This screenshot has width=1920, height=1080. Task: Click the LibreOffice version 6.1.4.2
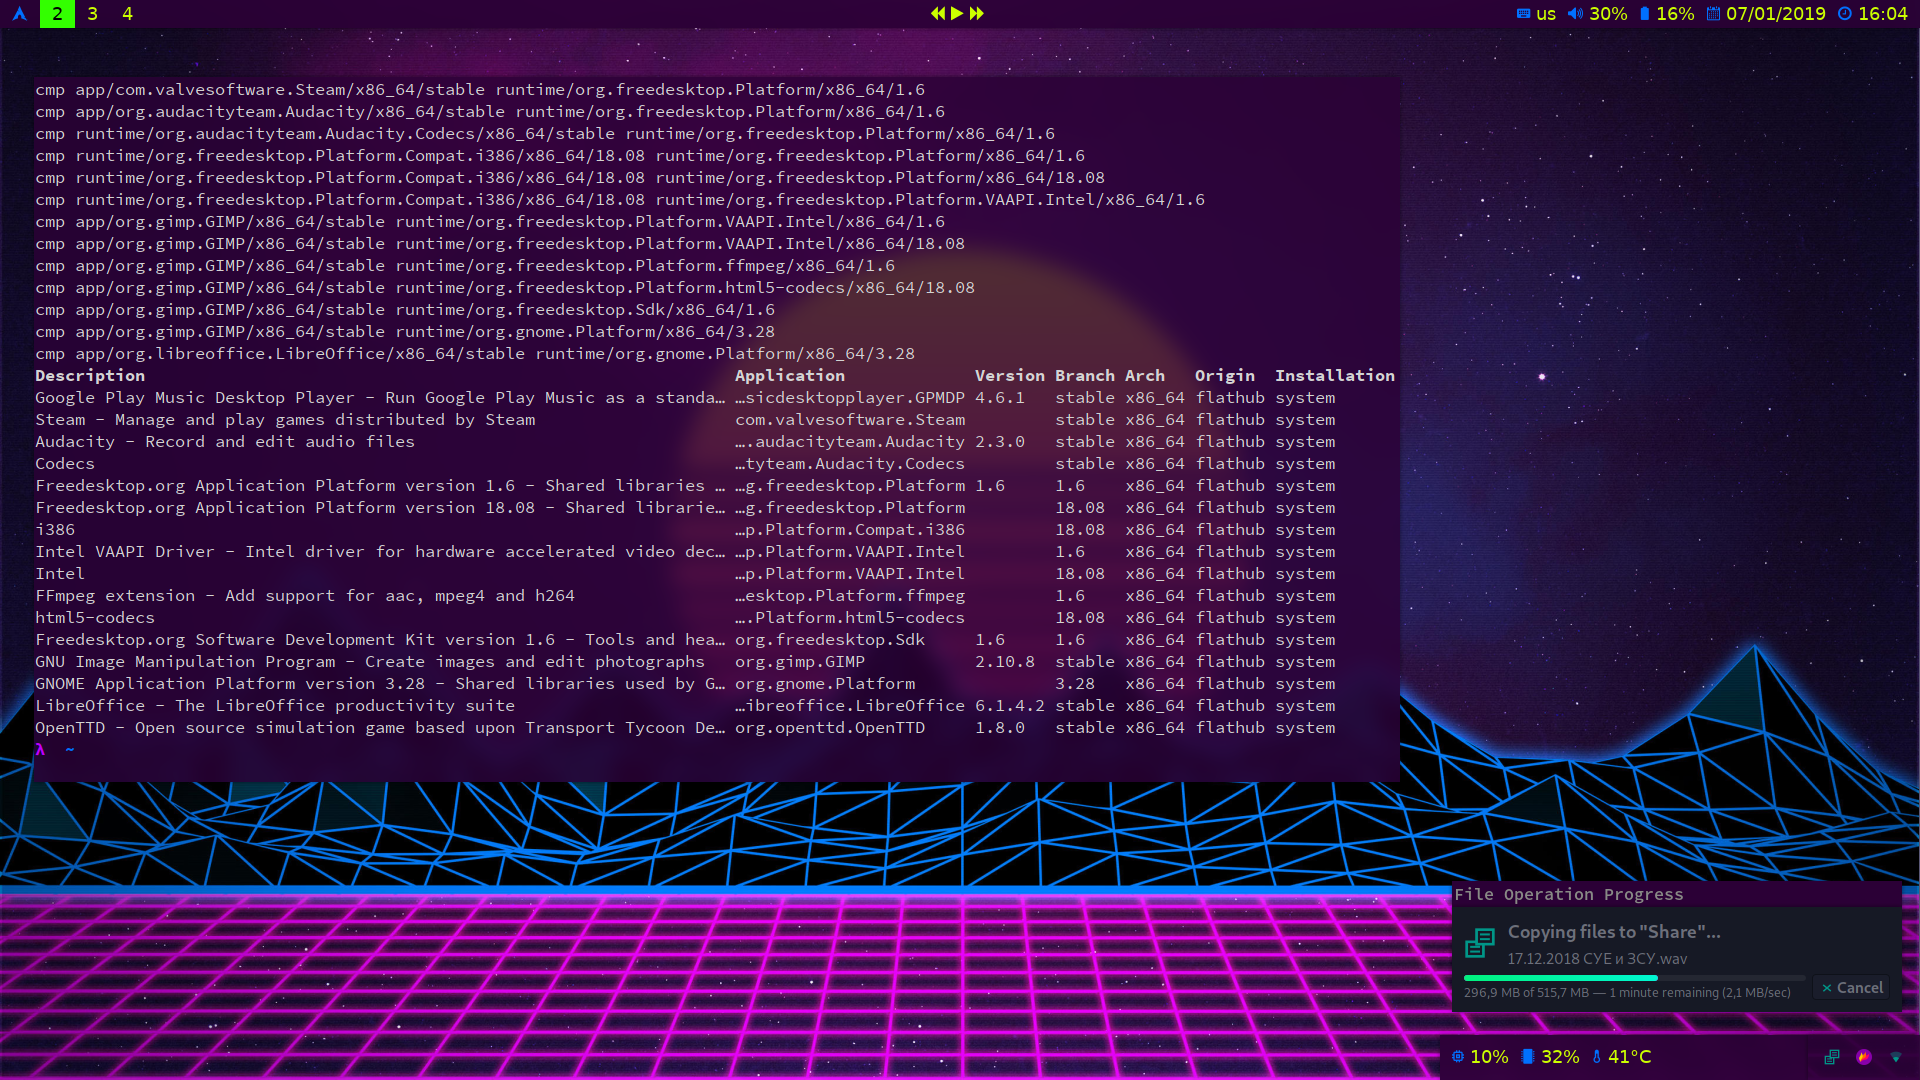click(x=1010, y=706)
